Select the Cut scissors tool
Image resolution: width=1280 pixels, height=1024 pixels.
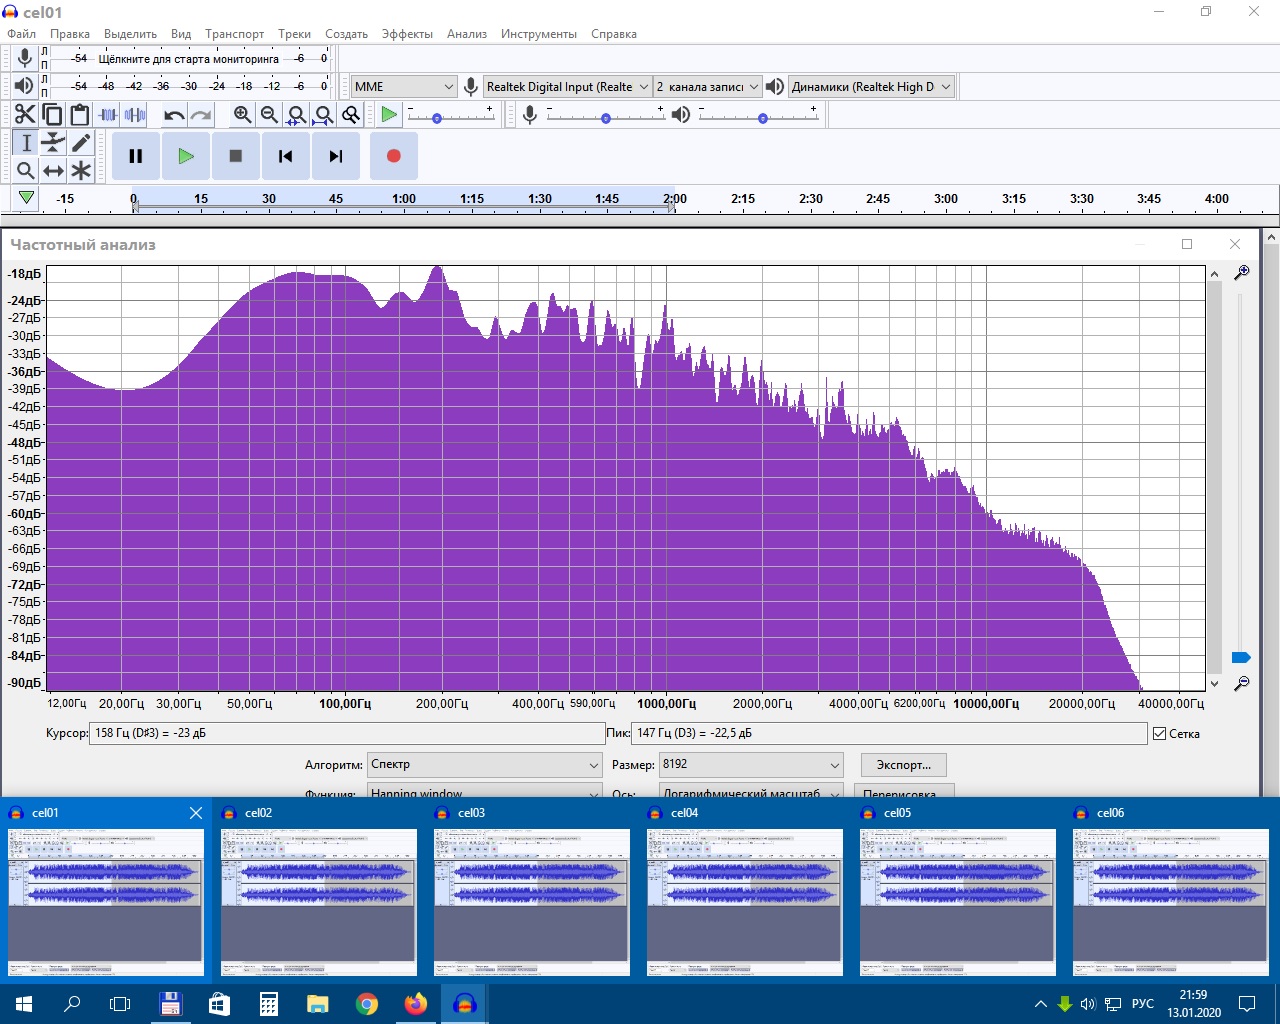[25, 115]
